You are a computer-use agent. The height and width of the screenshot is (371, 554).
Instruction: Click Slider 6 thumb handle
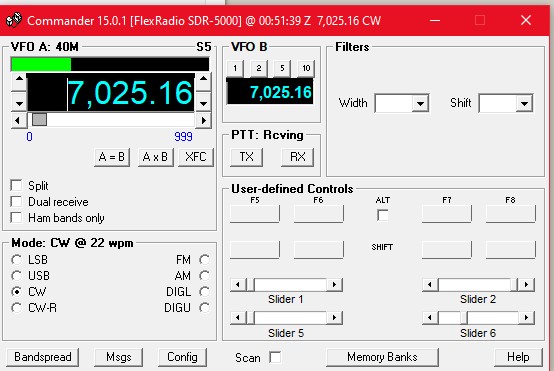tap(464, 318)
